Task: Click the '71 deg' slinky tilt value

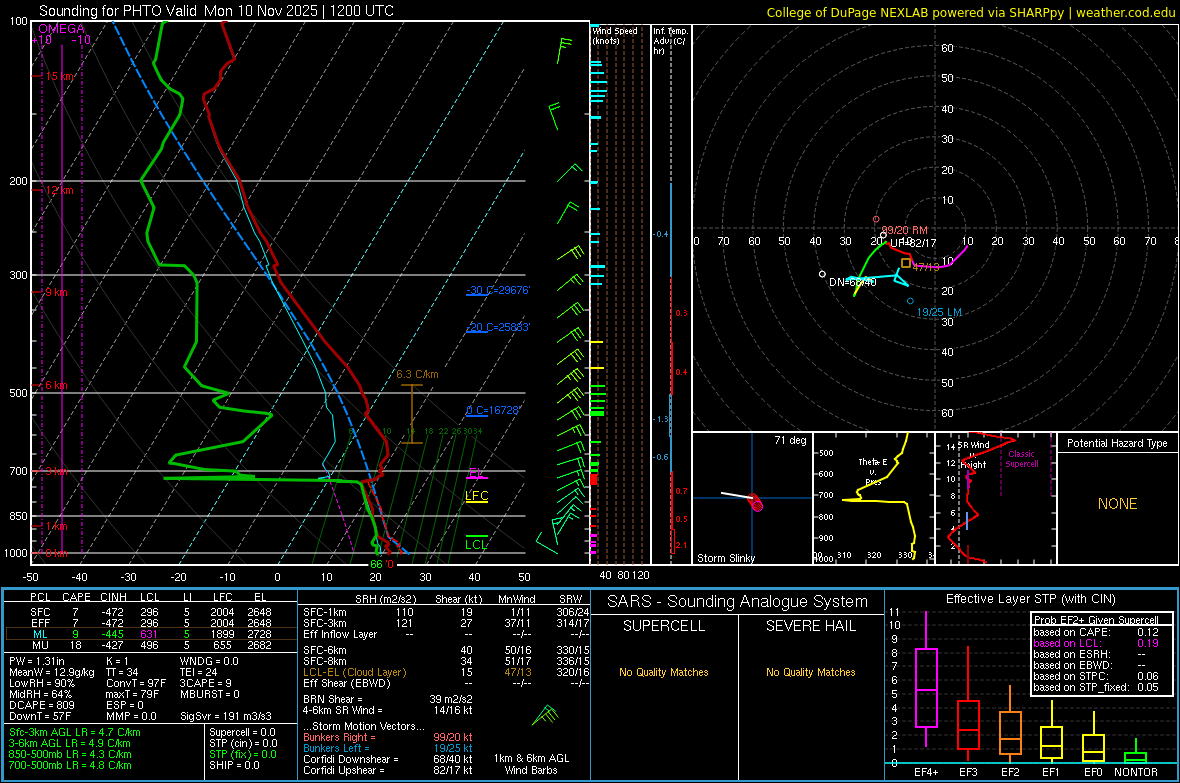Action: [x=790, y=440]
